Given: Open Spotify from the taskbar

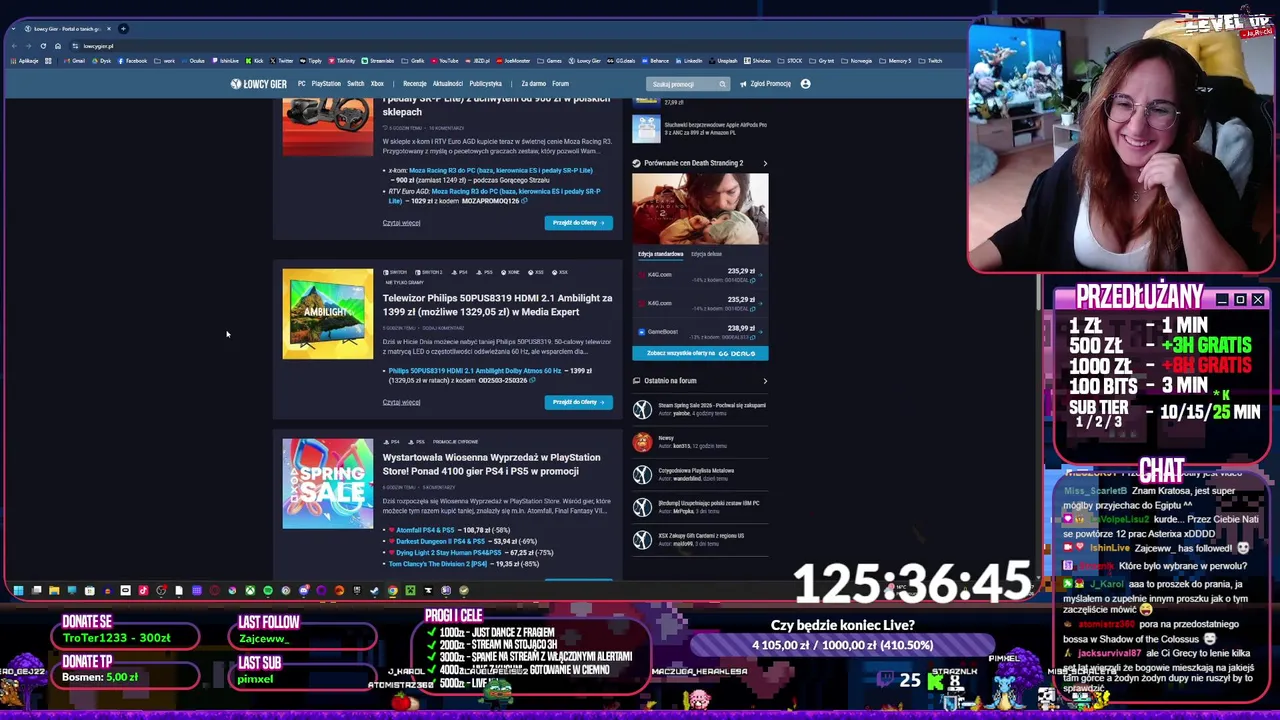Looking at the screenshot, I should [x=268, y=591].
